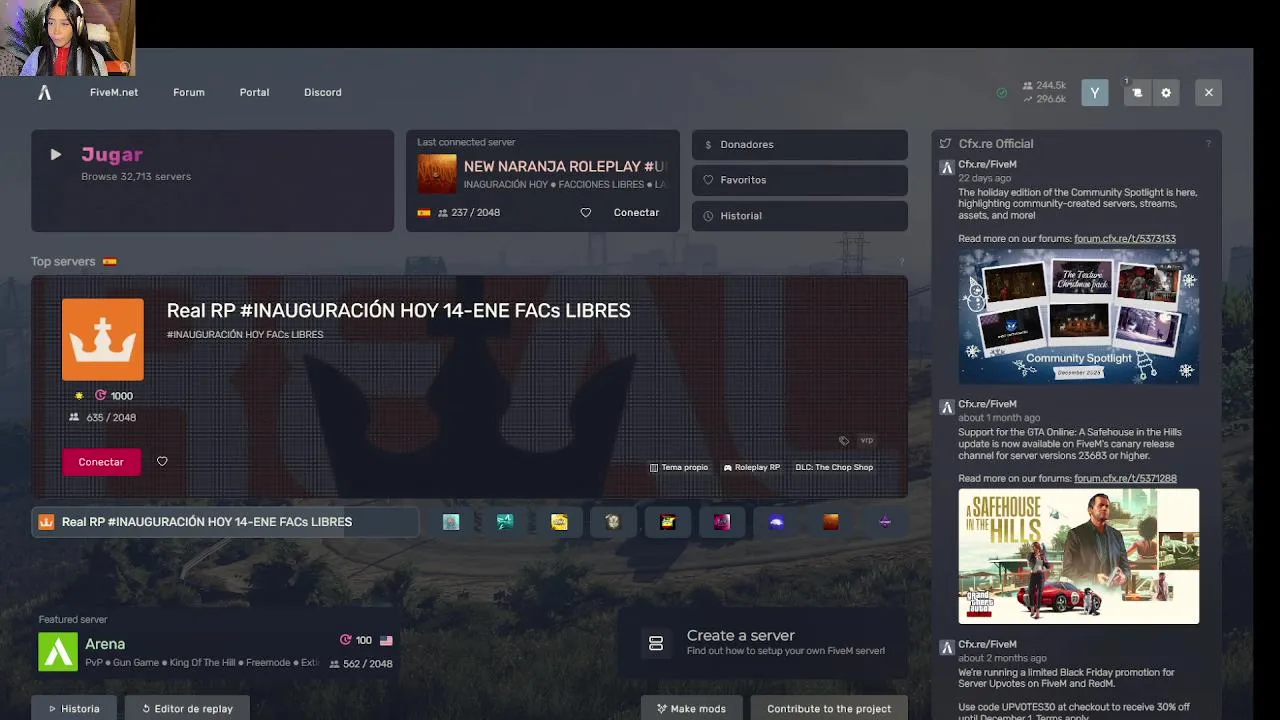Select the yellow server icon in the strip
Image resolution: width=1280 pixels, height=720 pixels.
tap(559, 522)
